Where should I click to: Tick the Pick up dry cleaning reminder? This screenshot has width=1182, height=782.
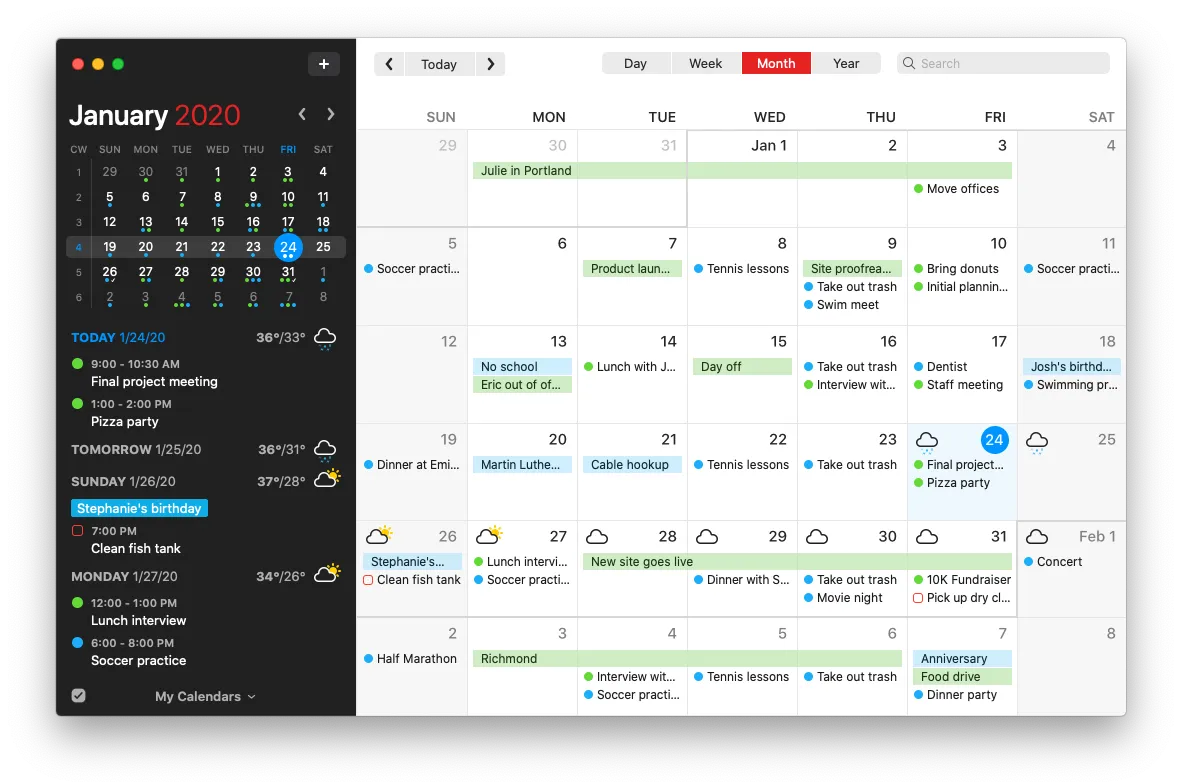pyautogui.click(x=918, y=598)
